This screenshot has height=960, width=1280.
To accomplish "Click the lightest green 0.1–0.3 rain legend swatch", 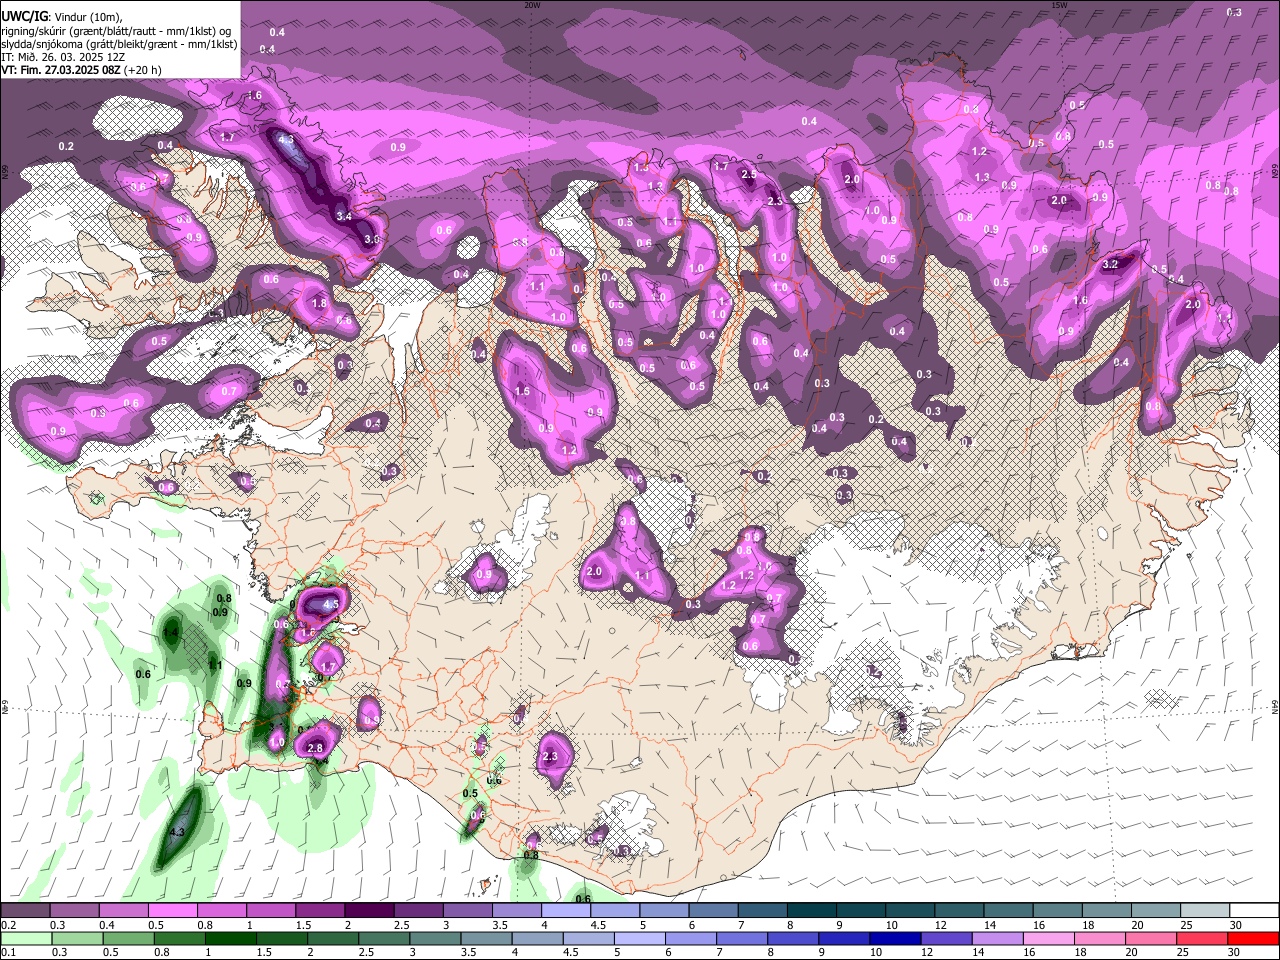I will (x=25, y=939).
